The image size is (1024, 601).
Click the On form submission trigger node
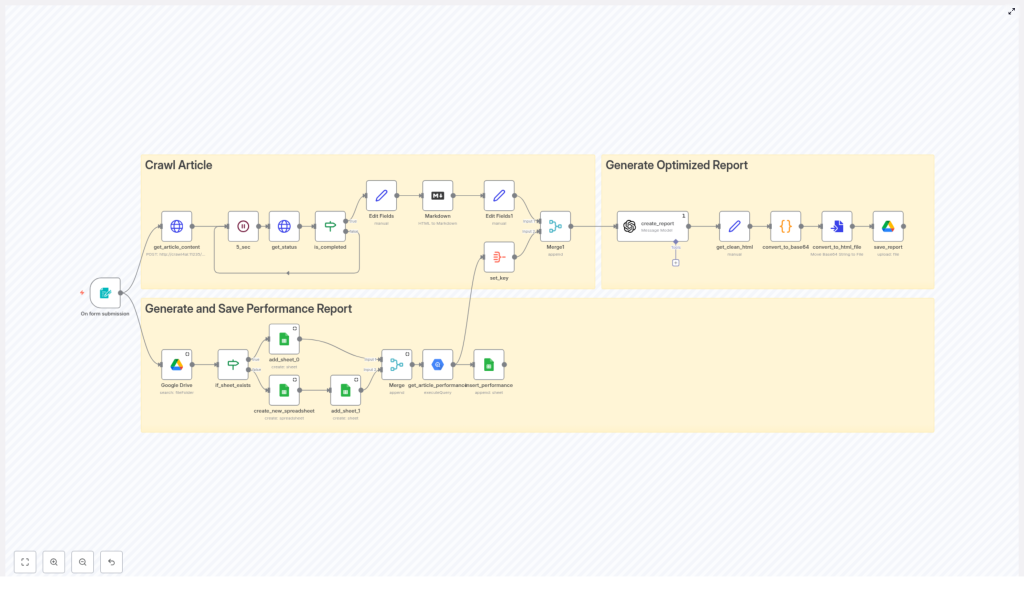105,293
